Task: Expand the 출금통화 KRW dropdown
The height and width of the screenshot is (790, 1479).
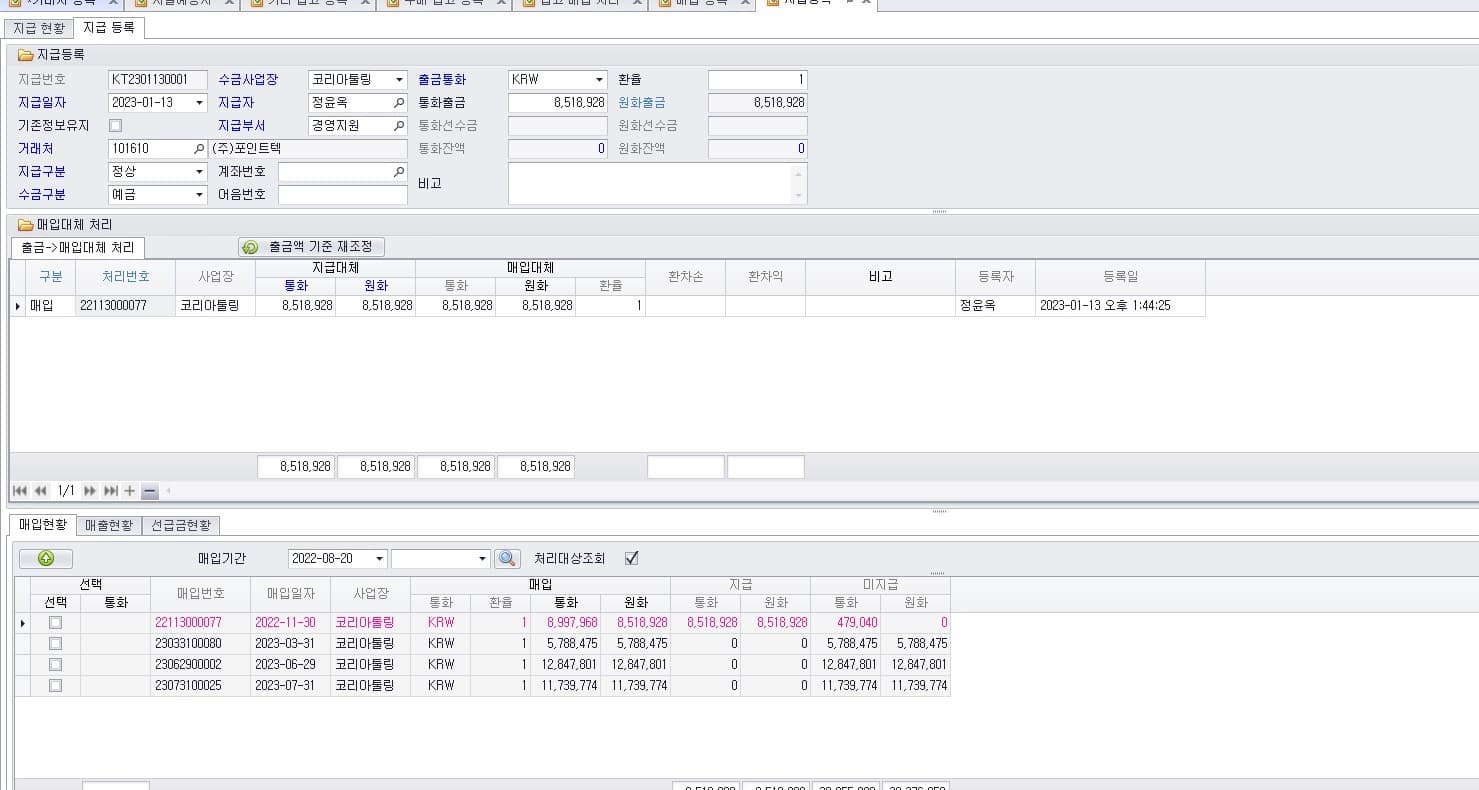Action: pos(600,80)
